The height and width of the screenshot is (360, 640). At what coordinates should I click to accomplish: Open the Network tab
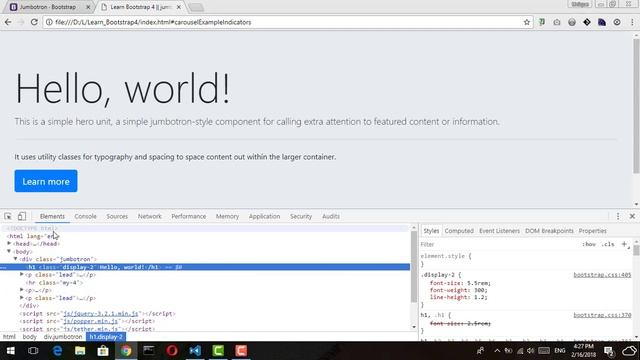149,216
